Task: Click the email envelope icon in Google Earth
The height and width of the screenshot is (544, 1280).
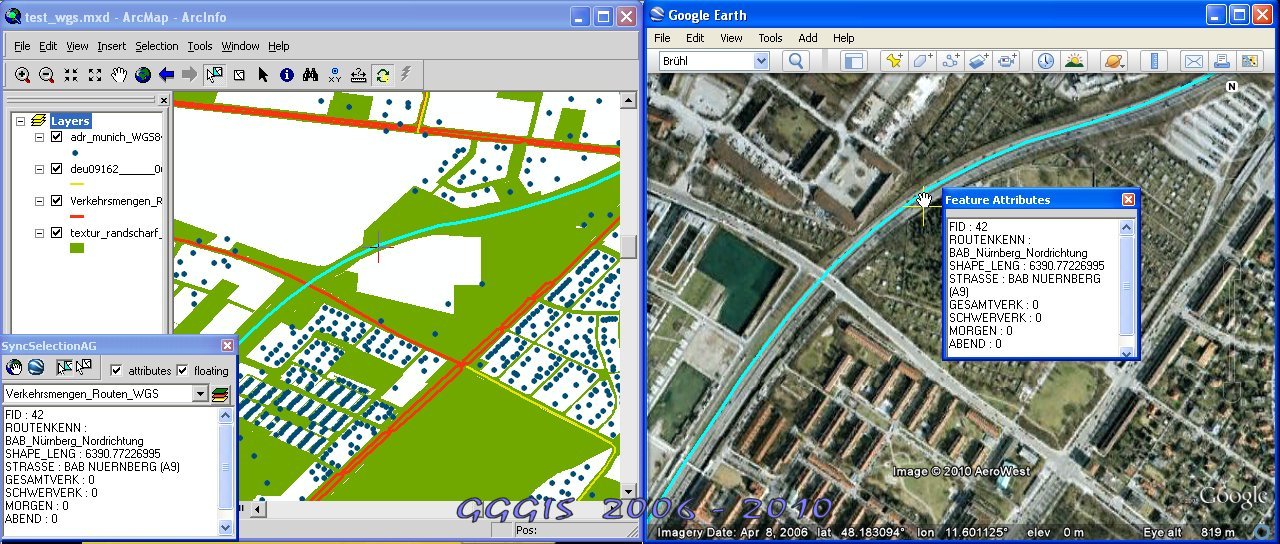Action: (1193, 61)
